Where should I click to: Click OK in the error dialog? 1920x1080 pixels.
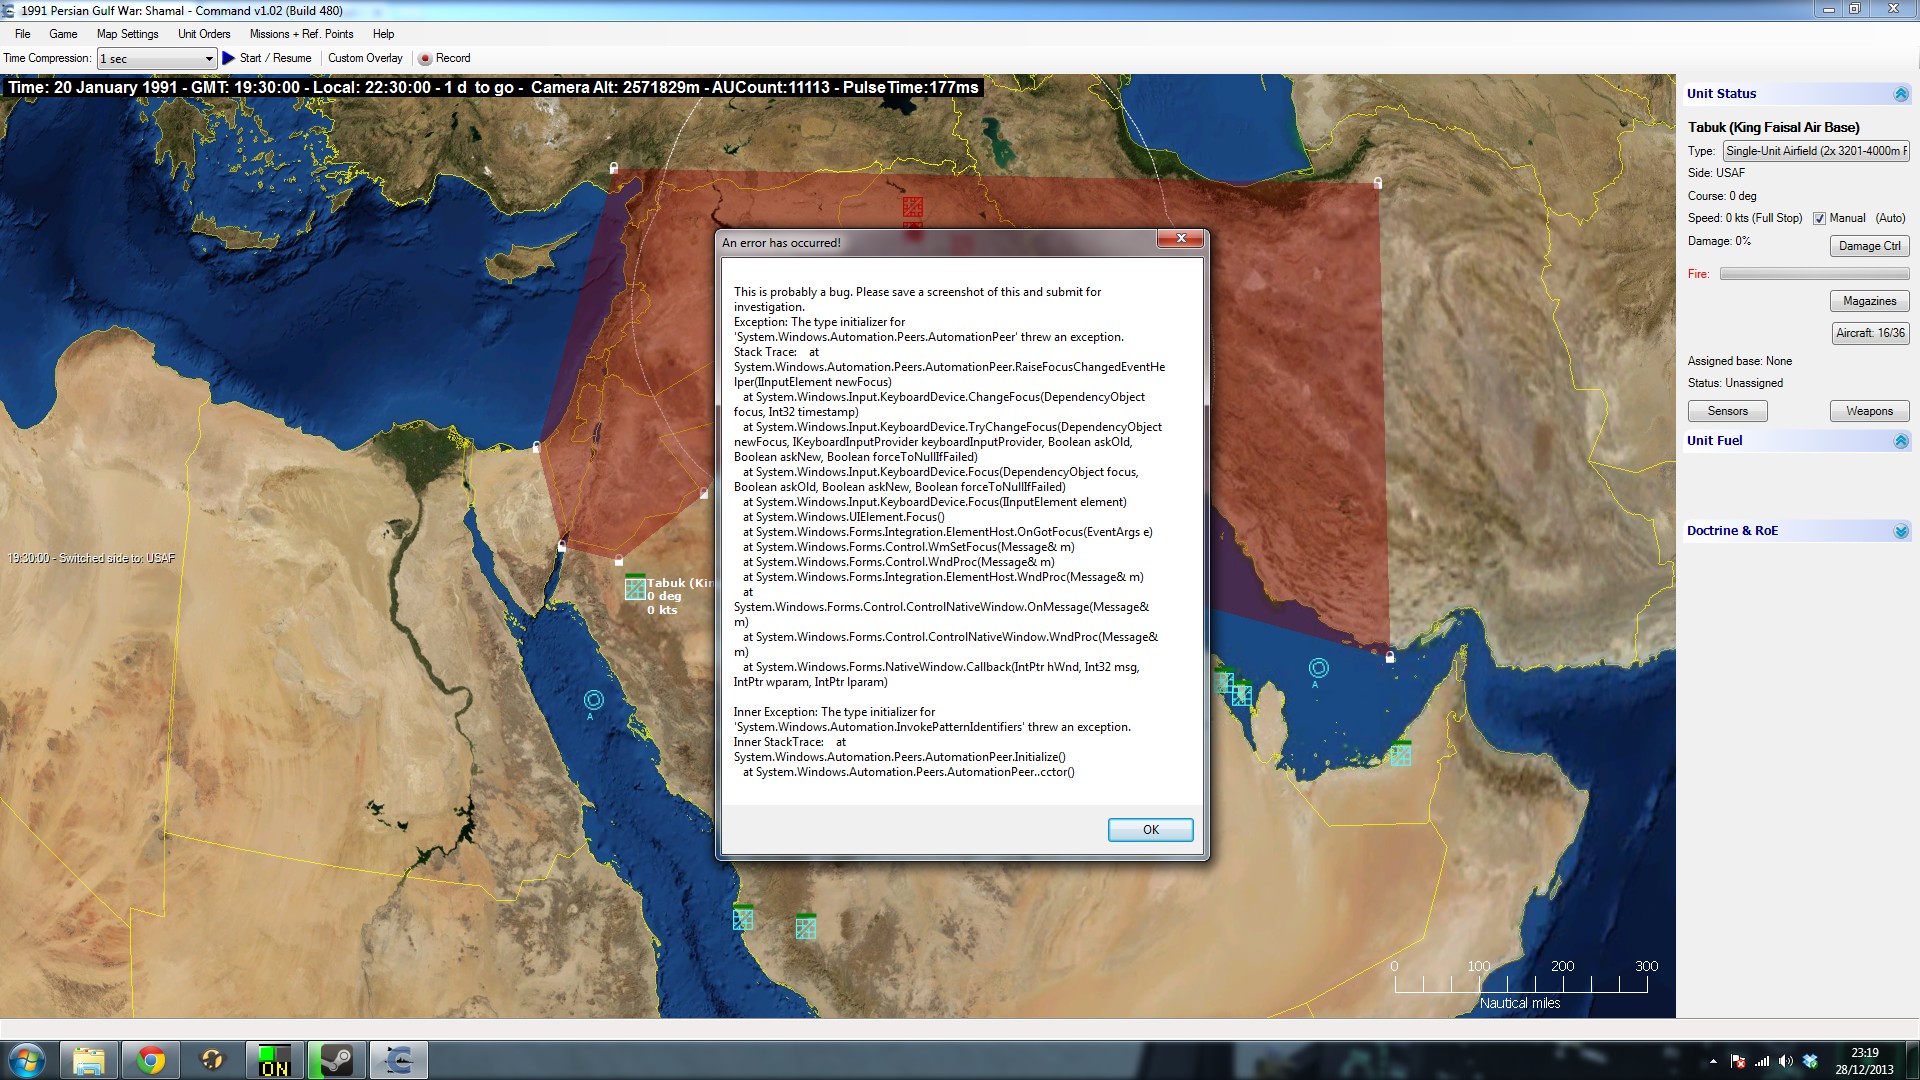[1150, 830]
